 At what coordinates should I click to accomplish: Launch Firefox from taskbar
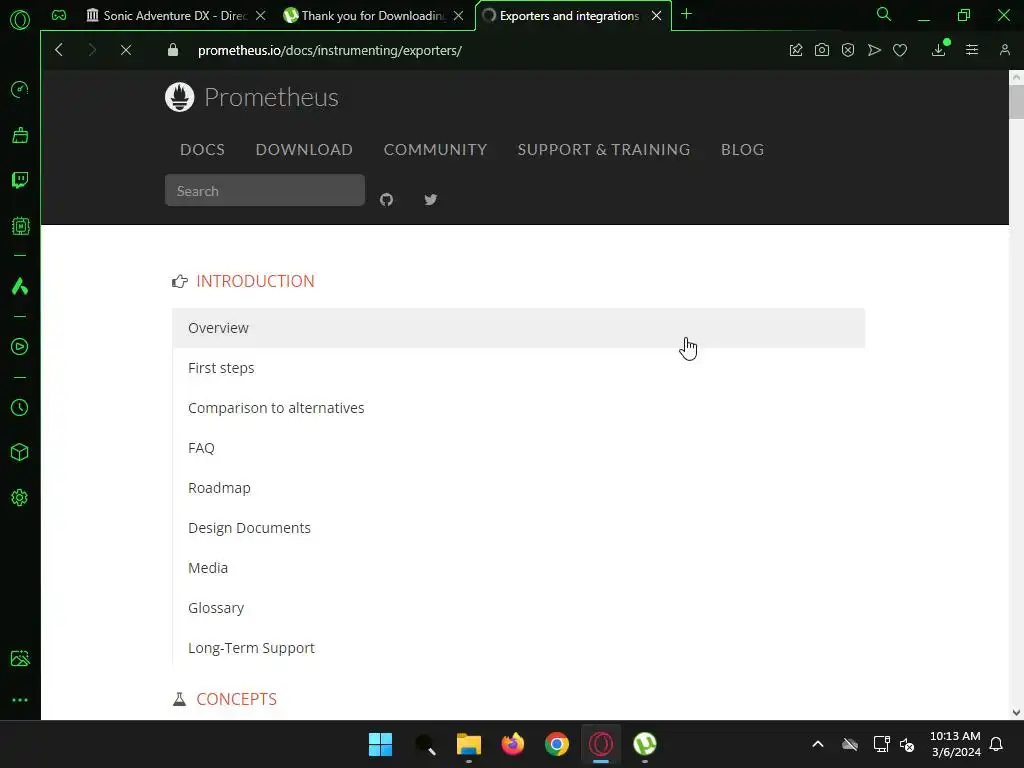(513, 744)
